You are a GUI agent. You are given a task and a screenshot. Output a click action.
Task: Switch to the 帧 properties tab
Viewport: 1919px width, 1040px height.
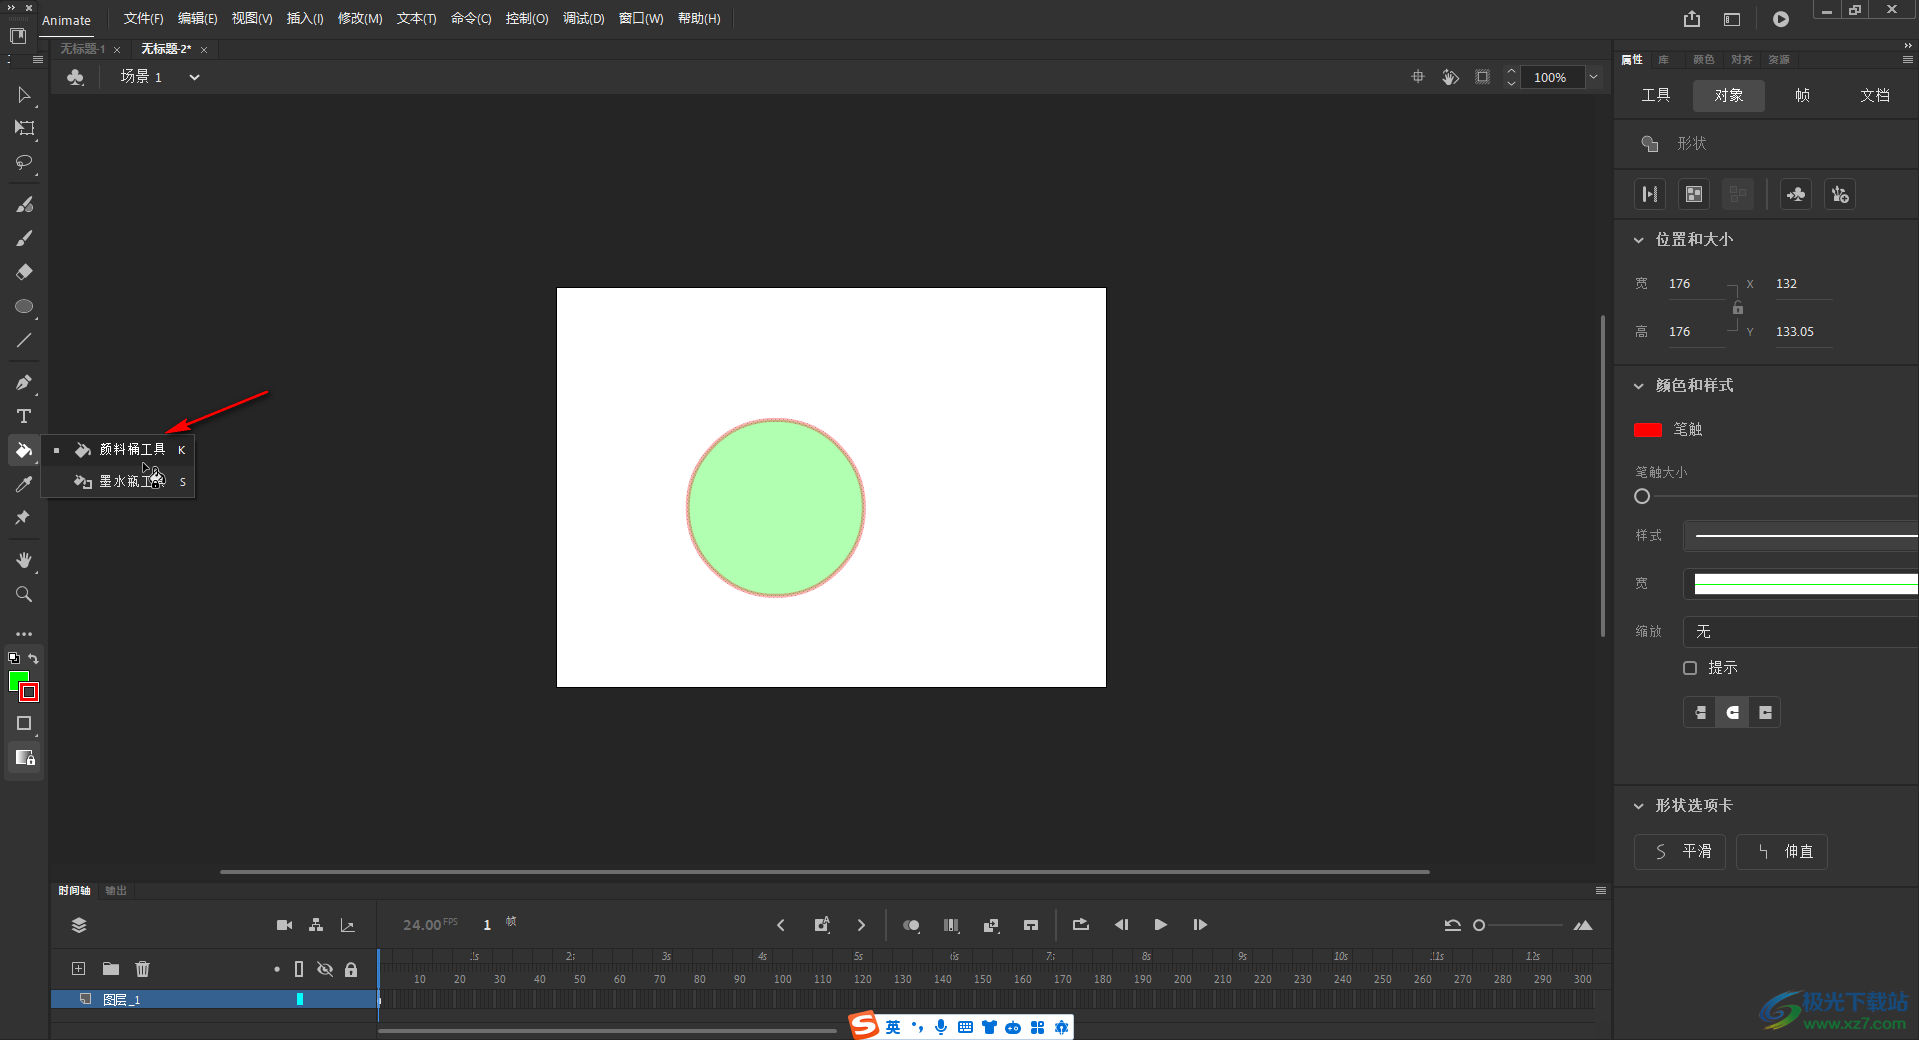click(x=1802, y=95)
